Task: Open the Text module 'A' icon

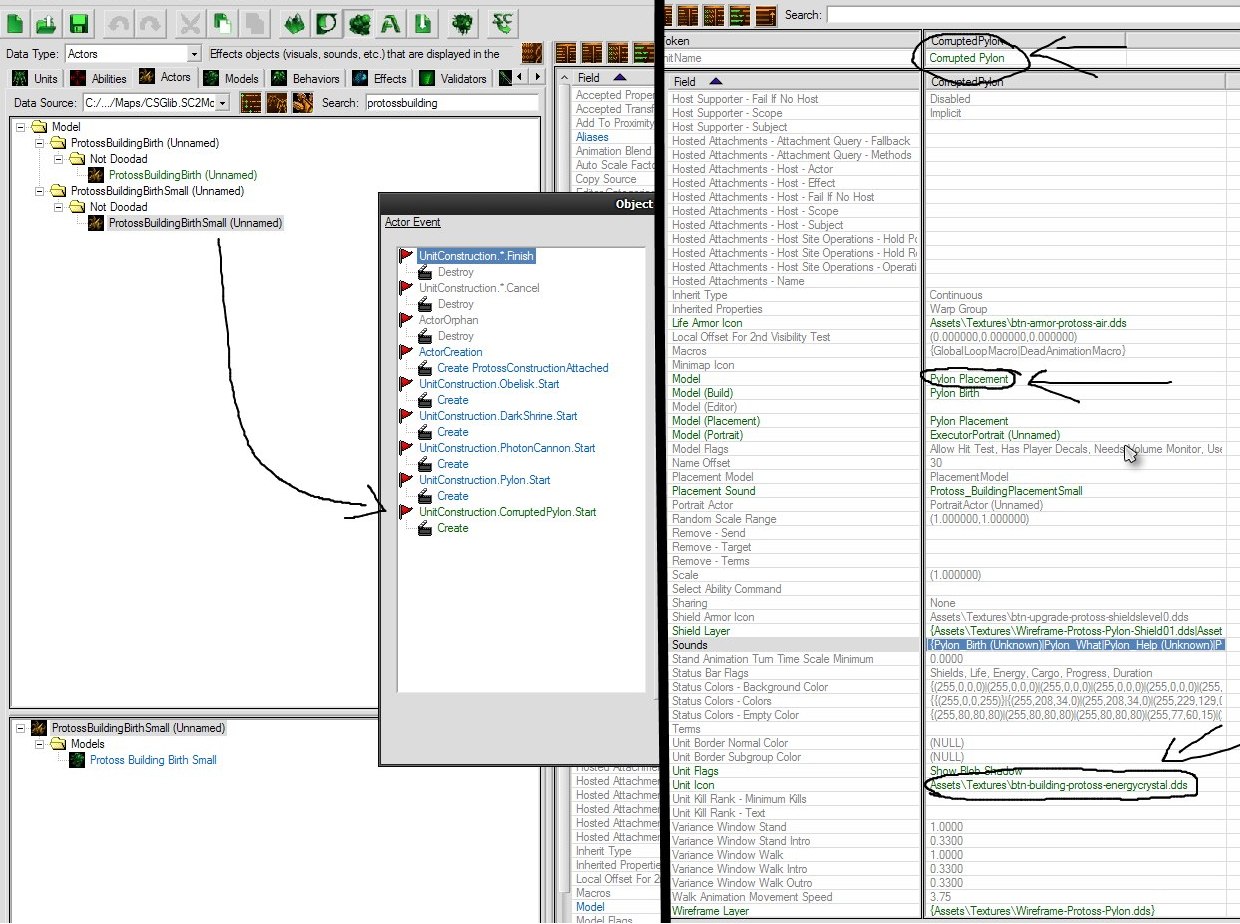Action: 390,21
